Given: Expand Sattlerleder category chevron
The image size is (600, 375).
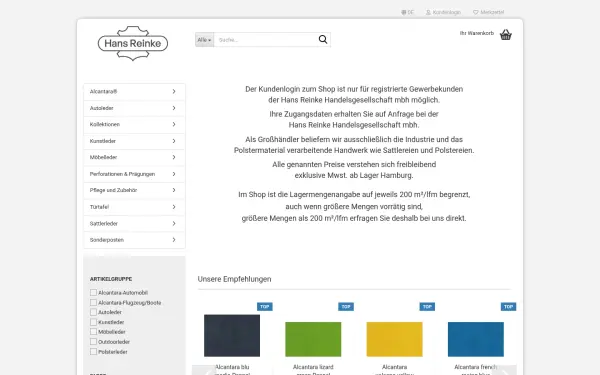Looking at the screenshot, I should pyautogui.click(x=174, y=223).
